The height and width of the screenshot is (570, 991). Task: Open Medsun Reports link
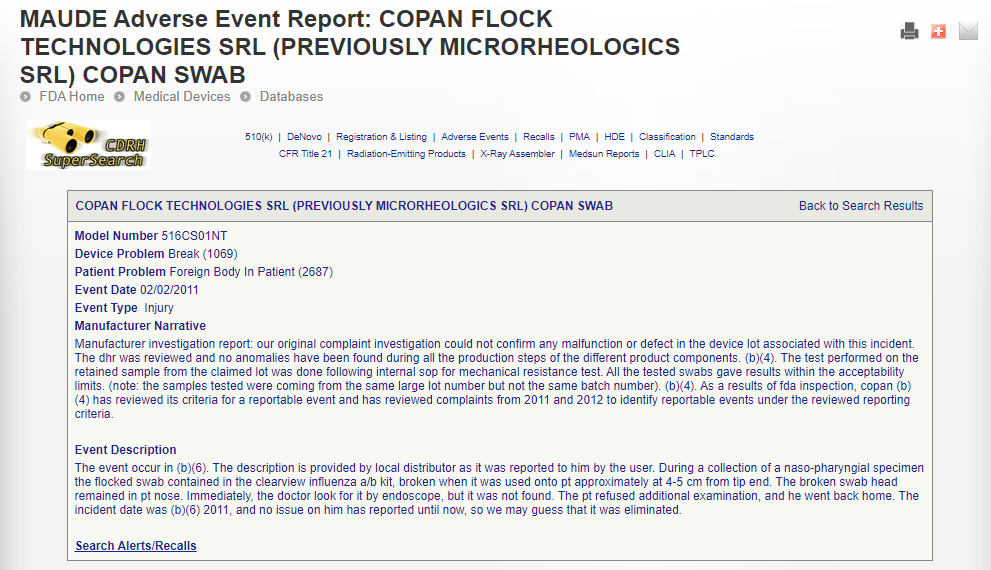604,154
